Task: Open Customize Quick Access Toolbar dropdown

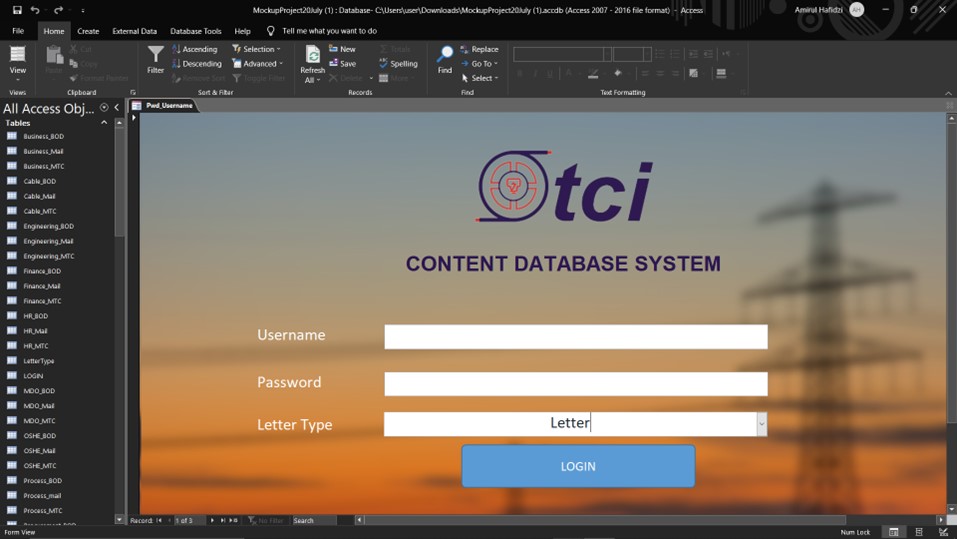Action: pos(82,10)
